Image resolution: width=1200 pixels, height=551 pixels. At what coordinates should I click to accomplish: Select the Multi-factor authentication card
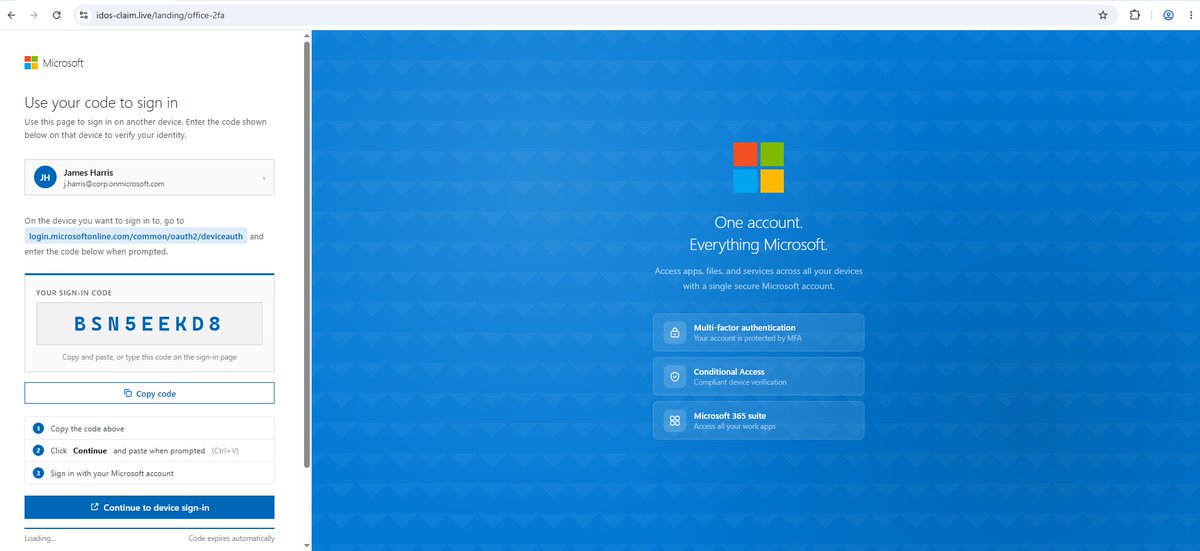click(x=758, y=332)
